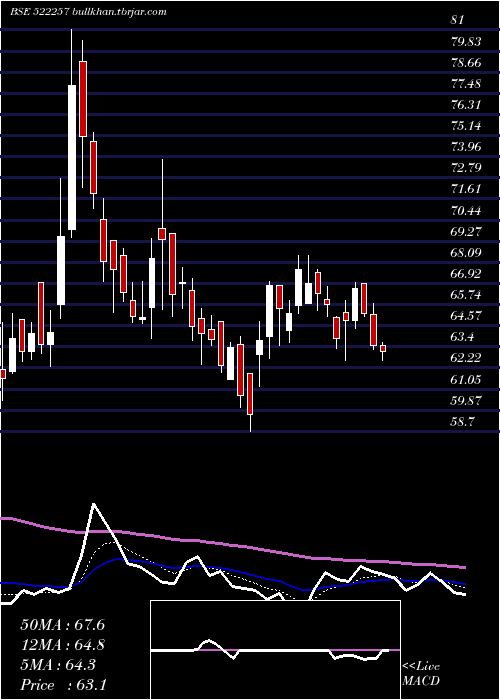500x700 pixels.
Task: Click the 72.79 price axis label
Action: pos(466,168)
